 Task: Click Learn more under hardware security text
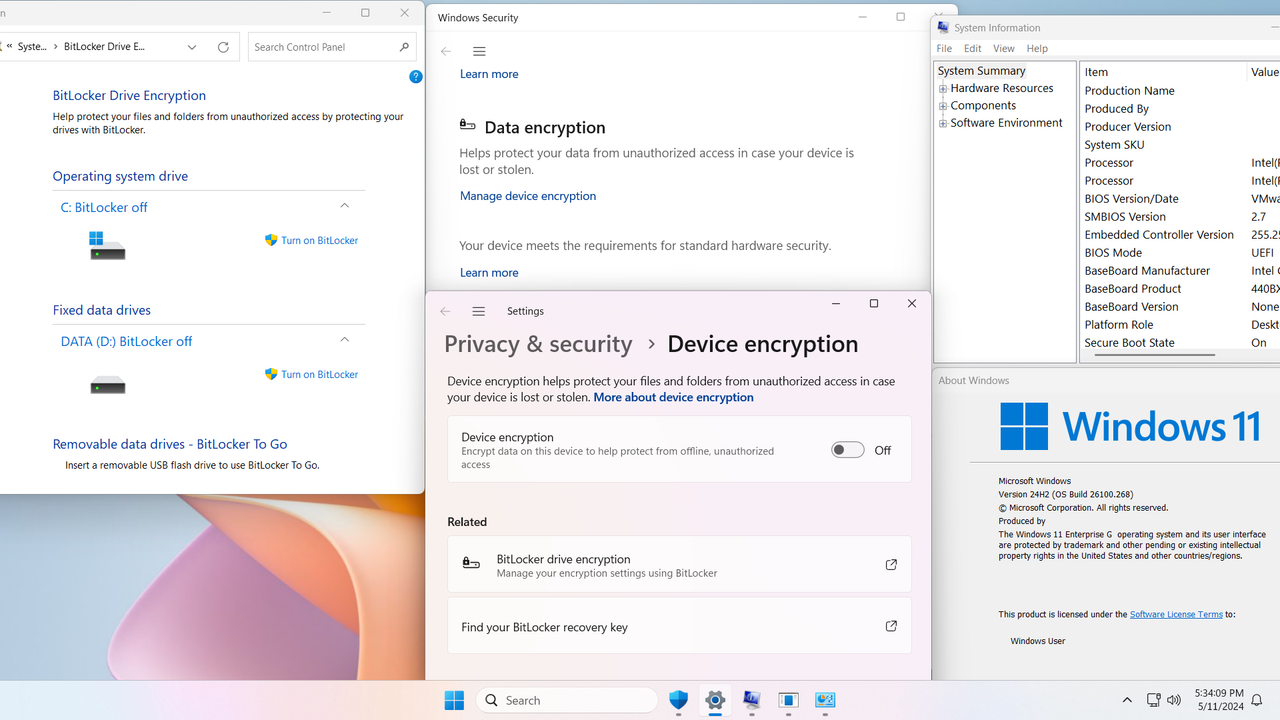[x=489, y=272]
